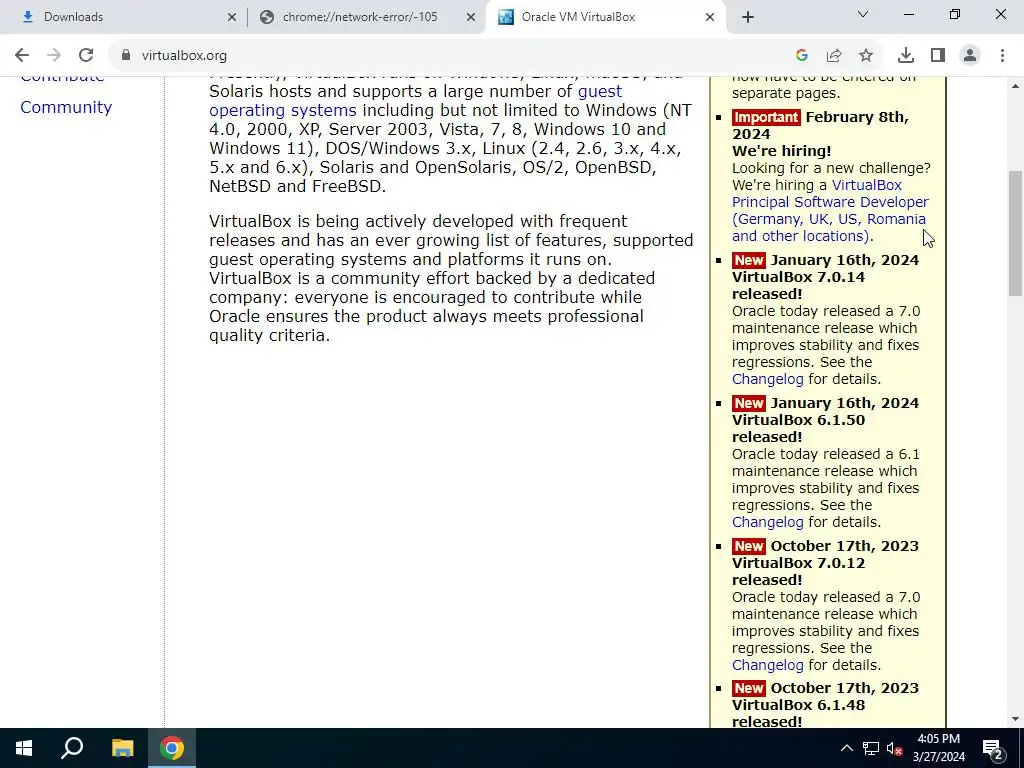Click the Chrome taskbar icon
Viewport: 1024px width, 768px height.
172,748
